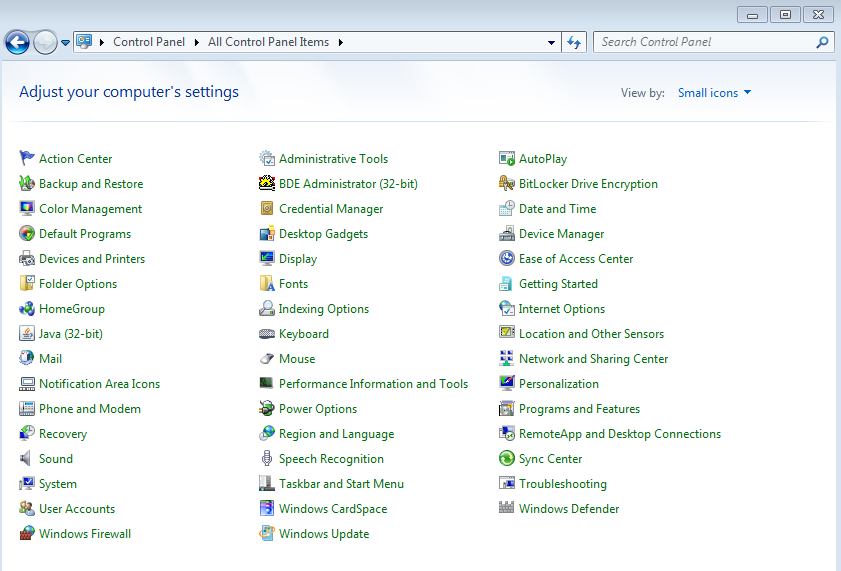The width and height of the screenshot is (841, 571).
Task: Open RemoteApp and Desktop Connections link
Action: tap(619, 434)
